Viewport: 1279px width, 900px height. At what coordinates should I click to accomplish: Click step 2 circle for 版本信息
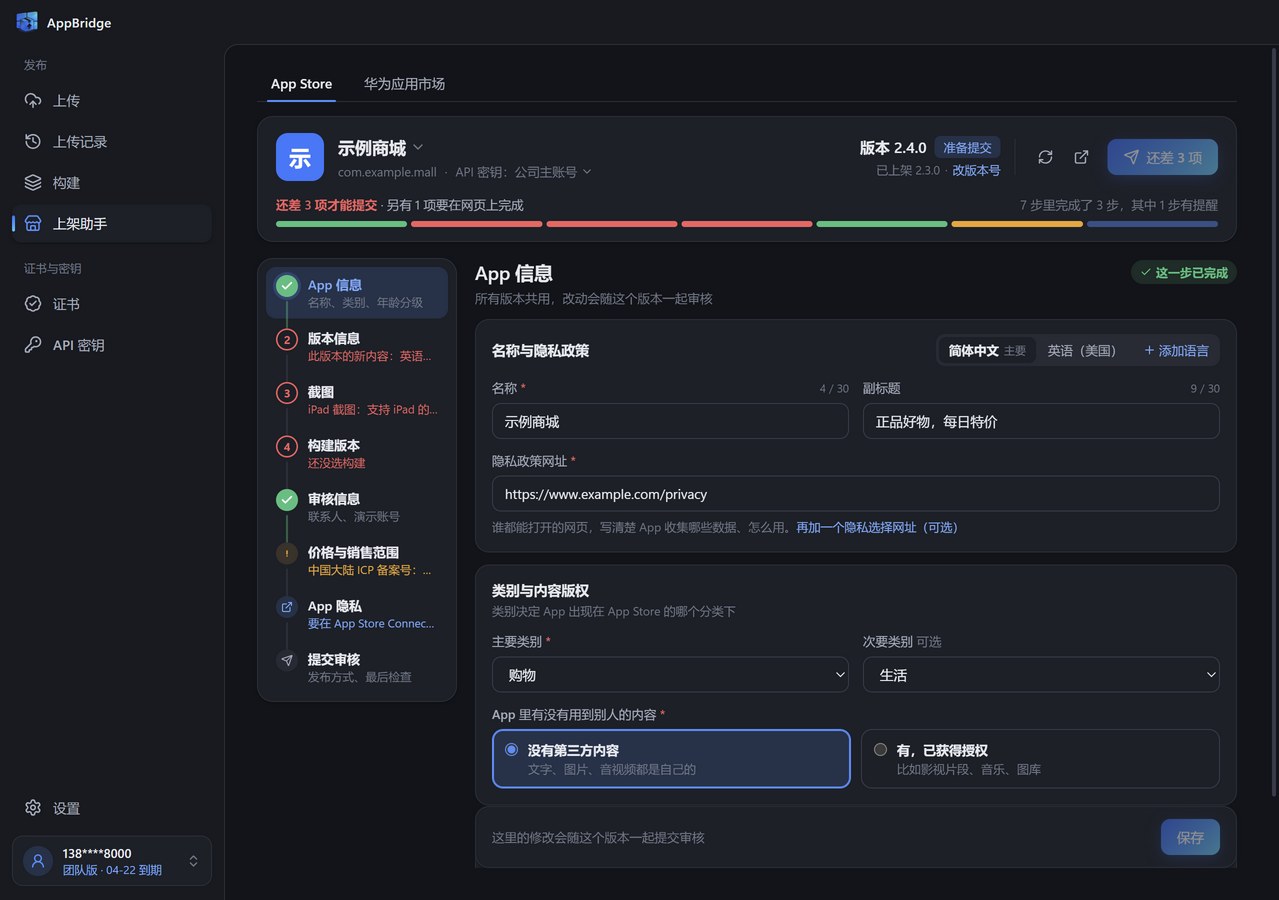(287, 339)
